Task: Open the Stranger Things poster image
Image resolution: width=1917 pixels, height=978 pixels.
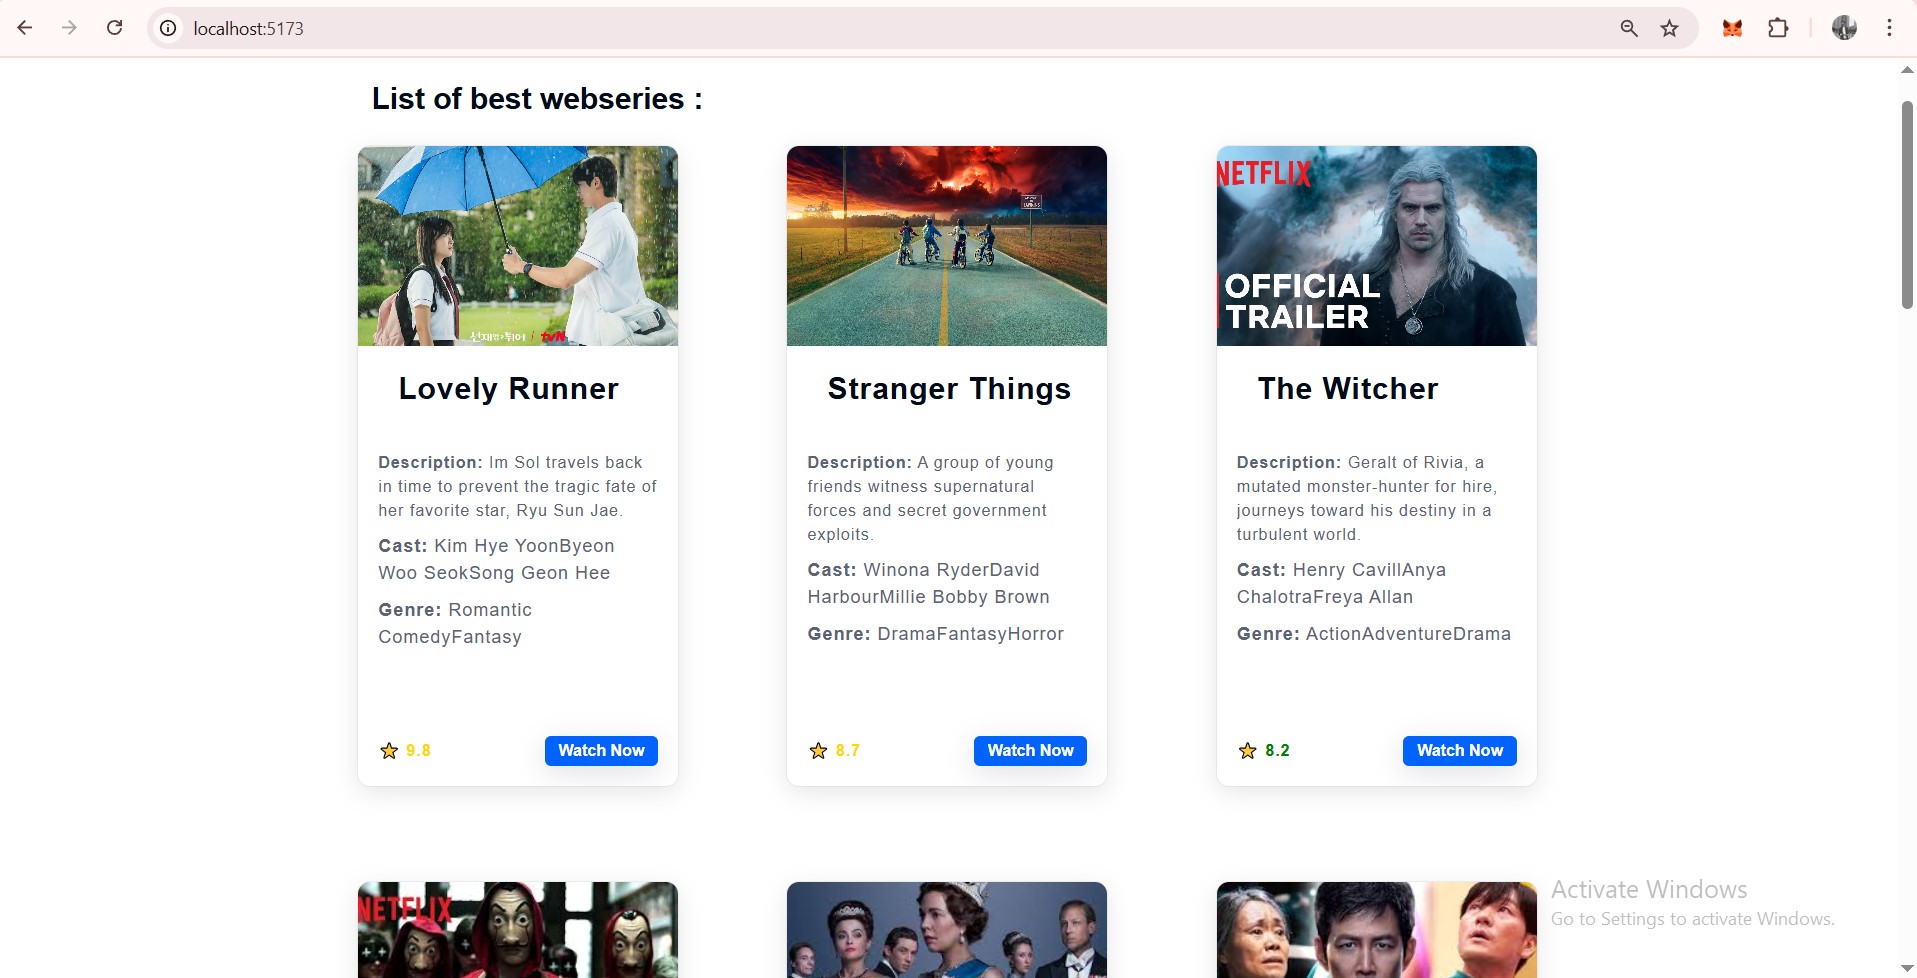Action: coord(947,246)
